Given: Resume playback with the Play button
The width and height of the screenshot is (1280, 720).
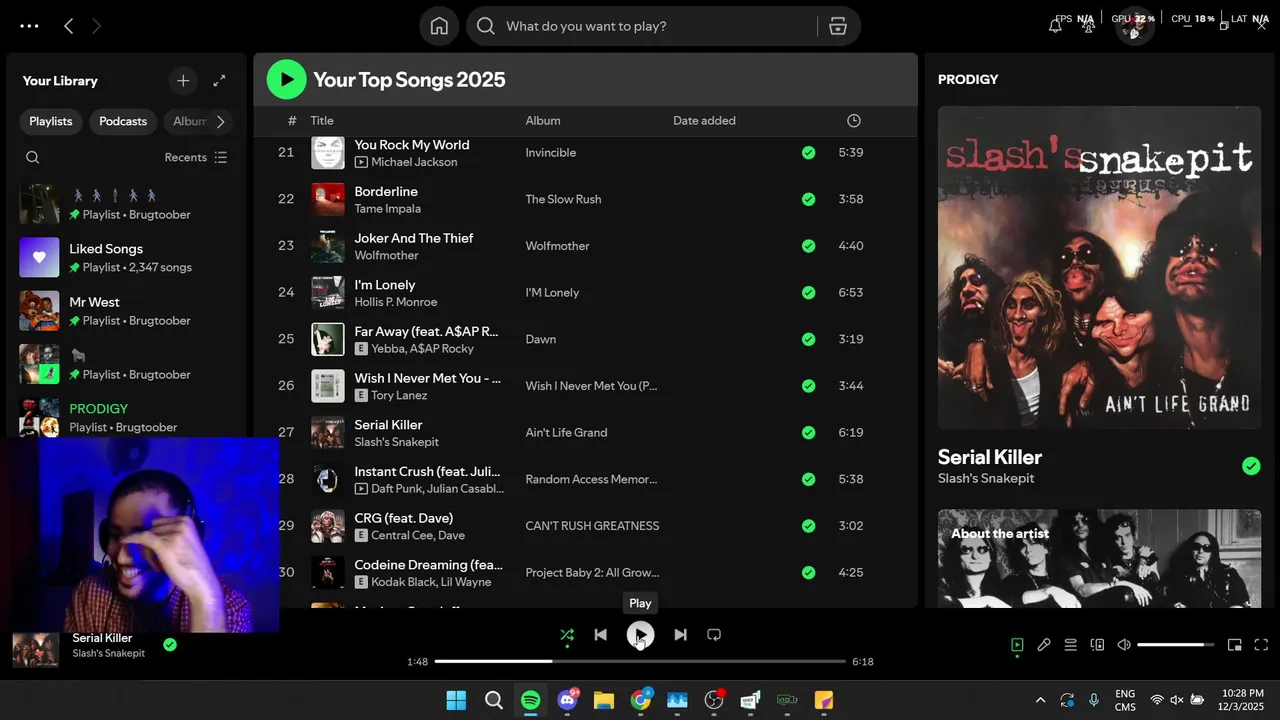Looking at the screenshot, I should click(640, 634).
